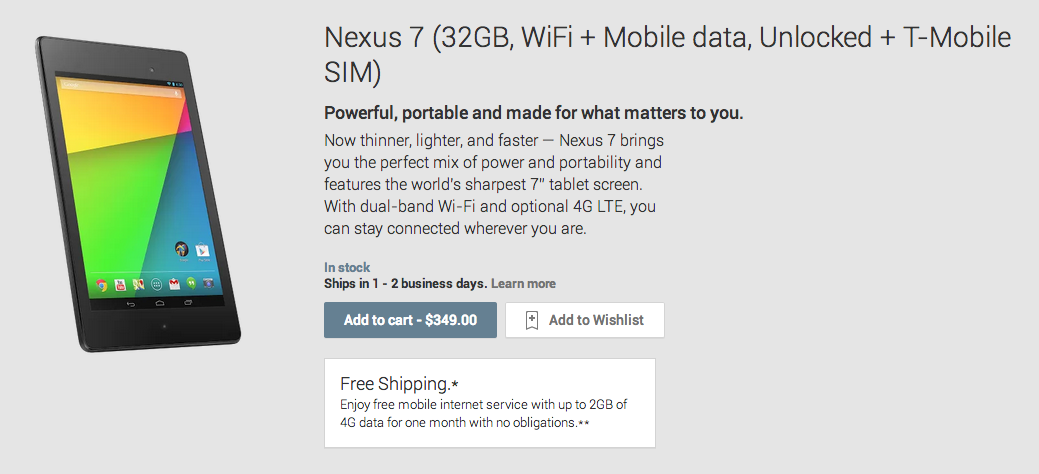
Task: Click the In stock availability label
Action: [x=347, y=267]
